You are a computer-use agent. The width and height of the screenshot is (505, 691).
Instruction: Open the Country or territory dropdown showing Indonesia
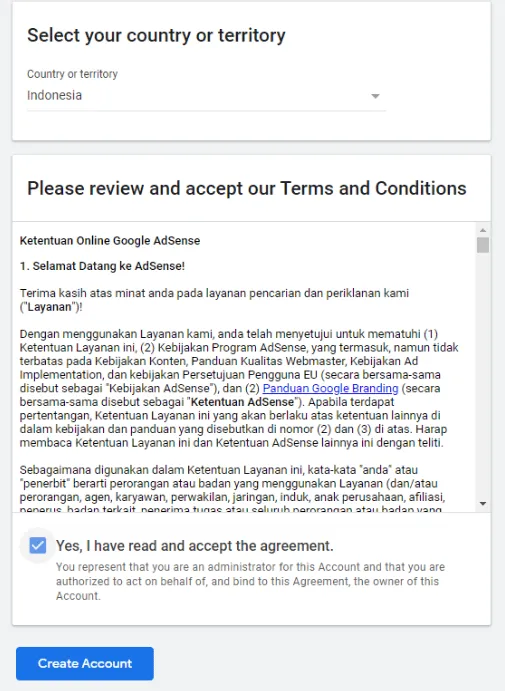click(x=206, y=96)
